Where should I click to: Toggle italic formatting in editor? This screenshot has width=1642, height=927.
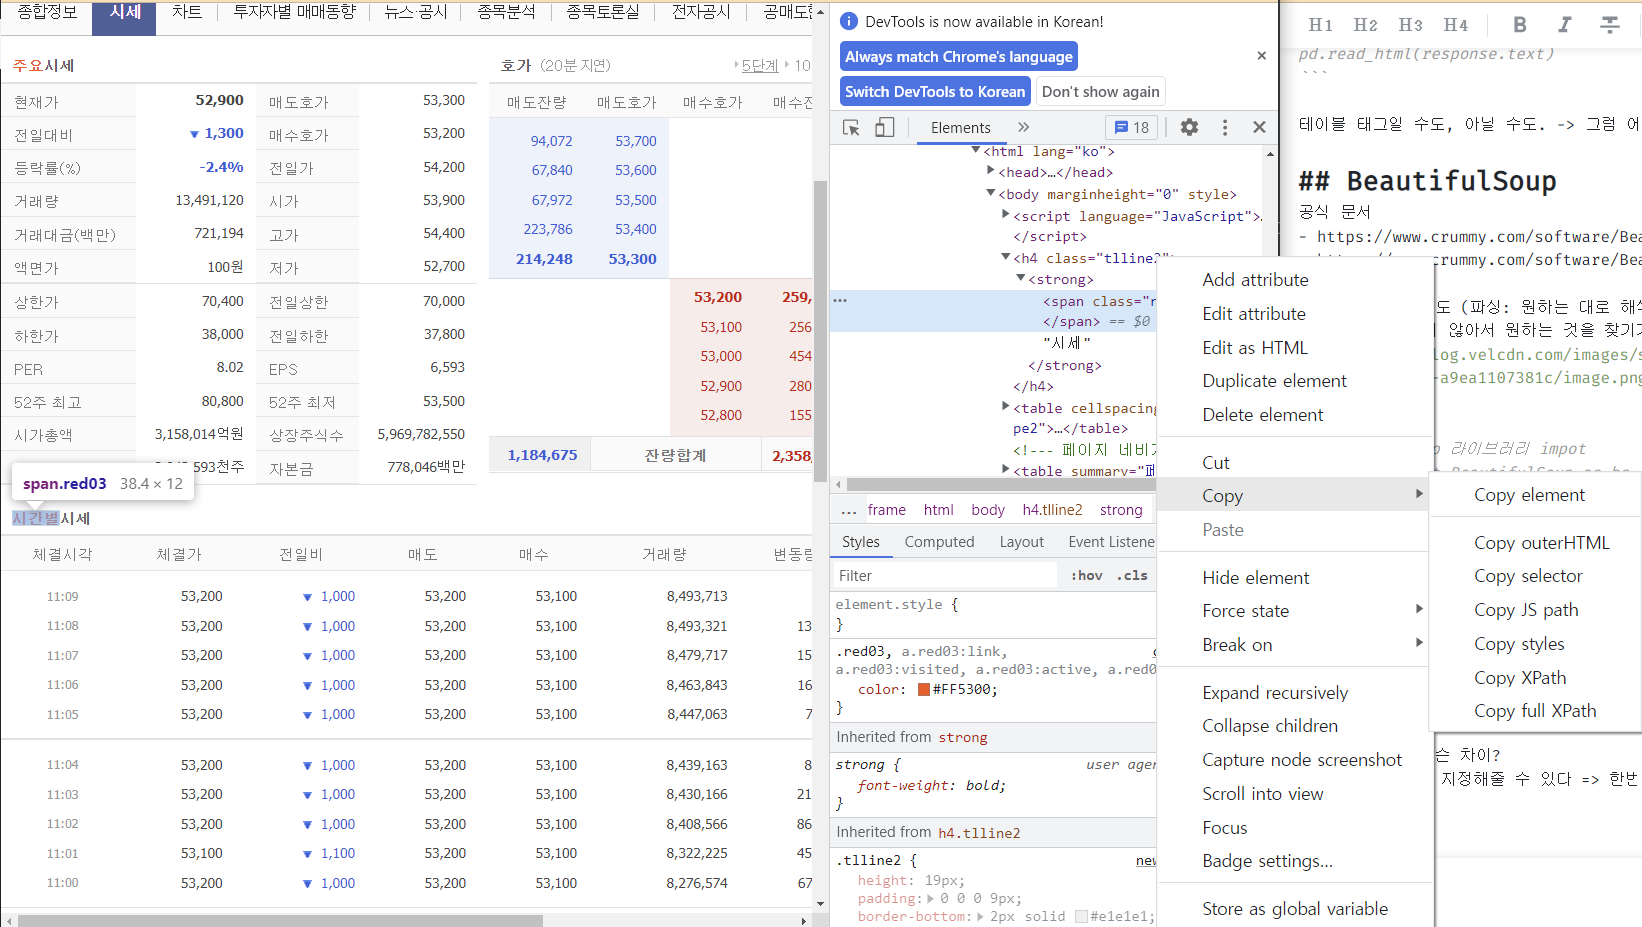pyautogui.click(x=1565, y=25)
